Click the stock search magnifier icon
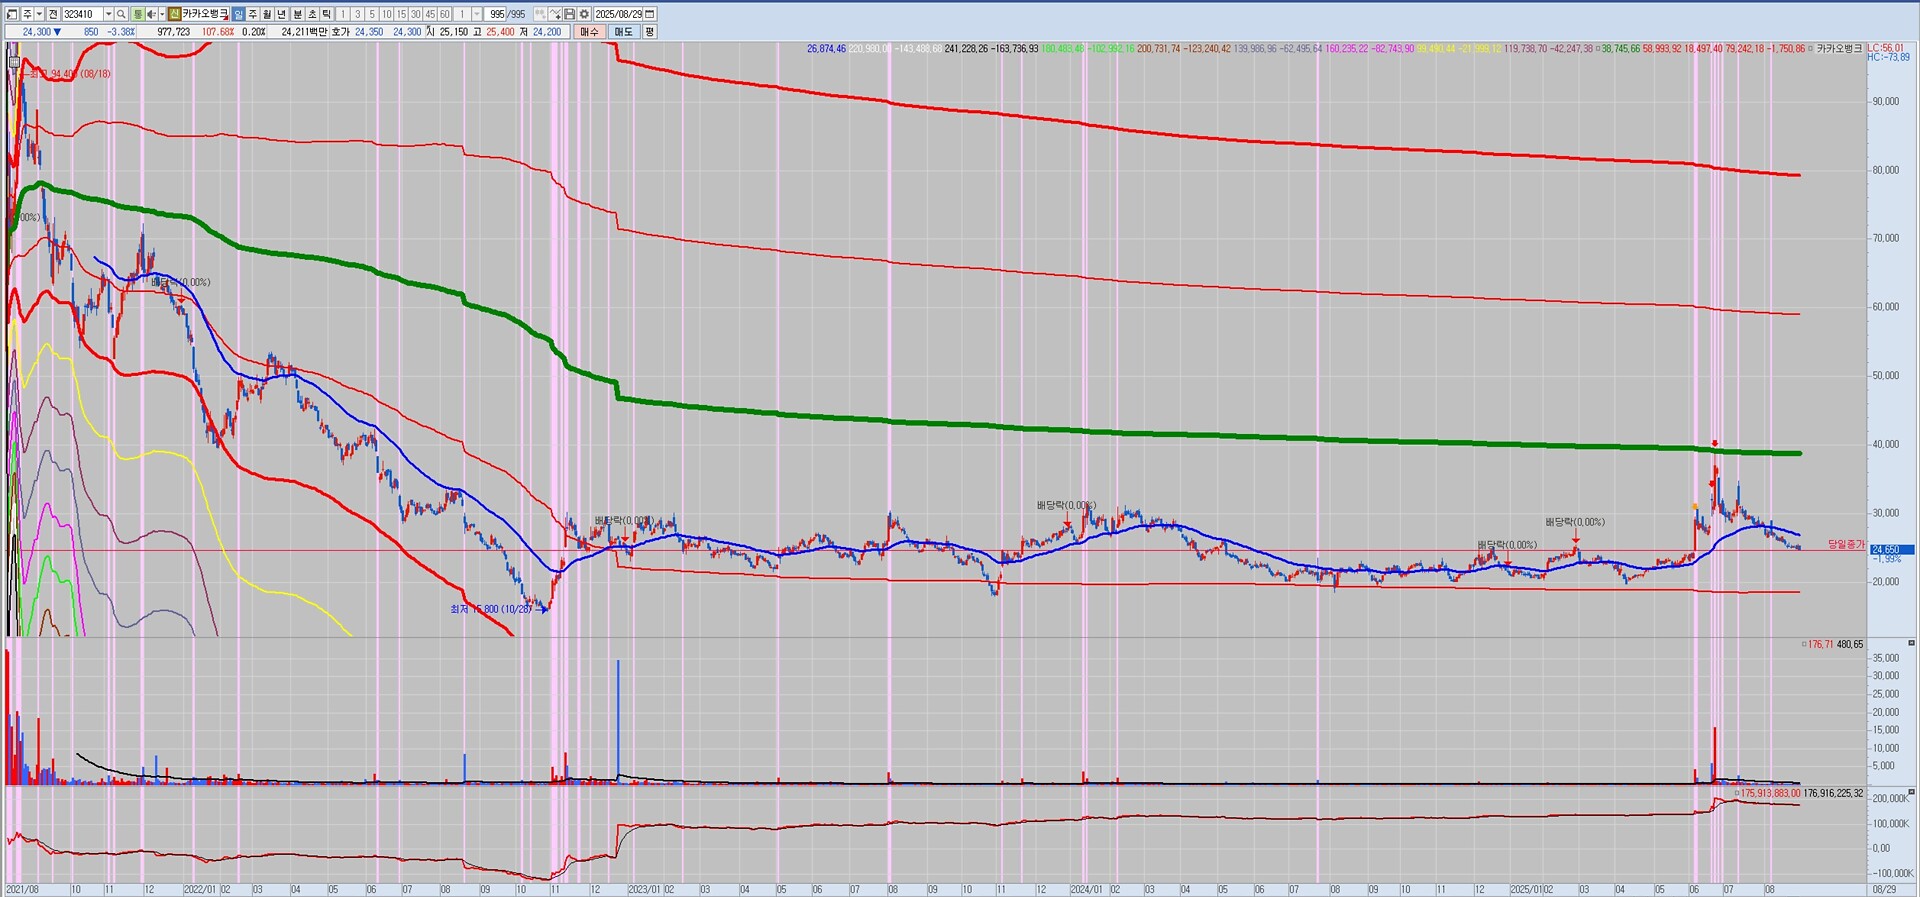The height and width of the screenshot is (897, 1920). point(121,14)
